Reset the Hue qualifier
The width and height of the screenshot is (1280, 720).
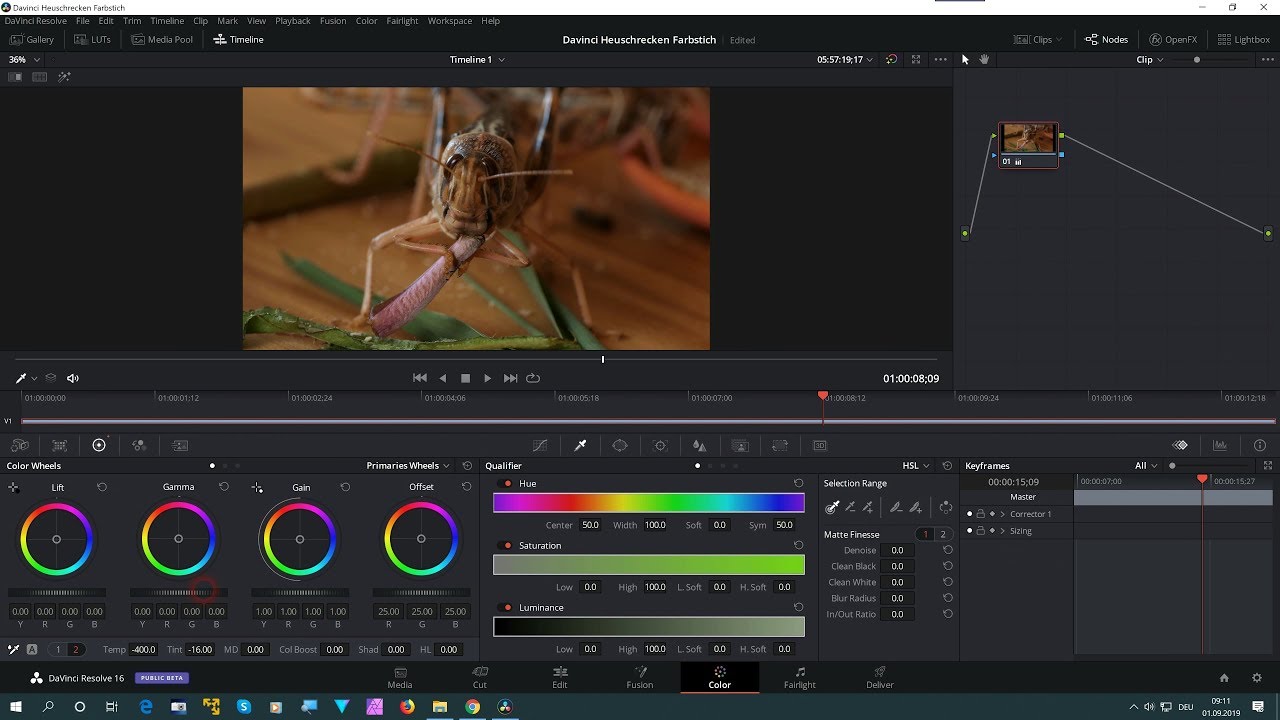(798, 484)
